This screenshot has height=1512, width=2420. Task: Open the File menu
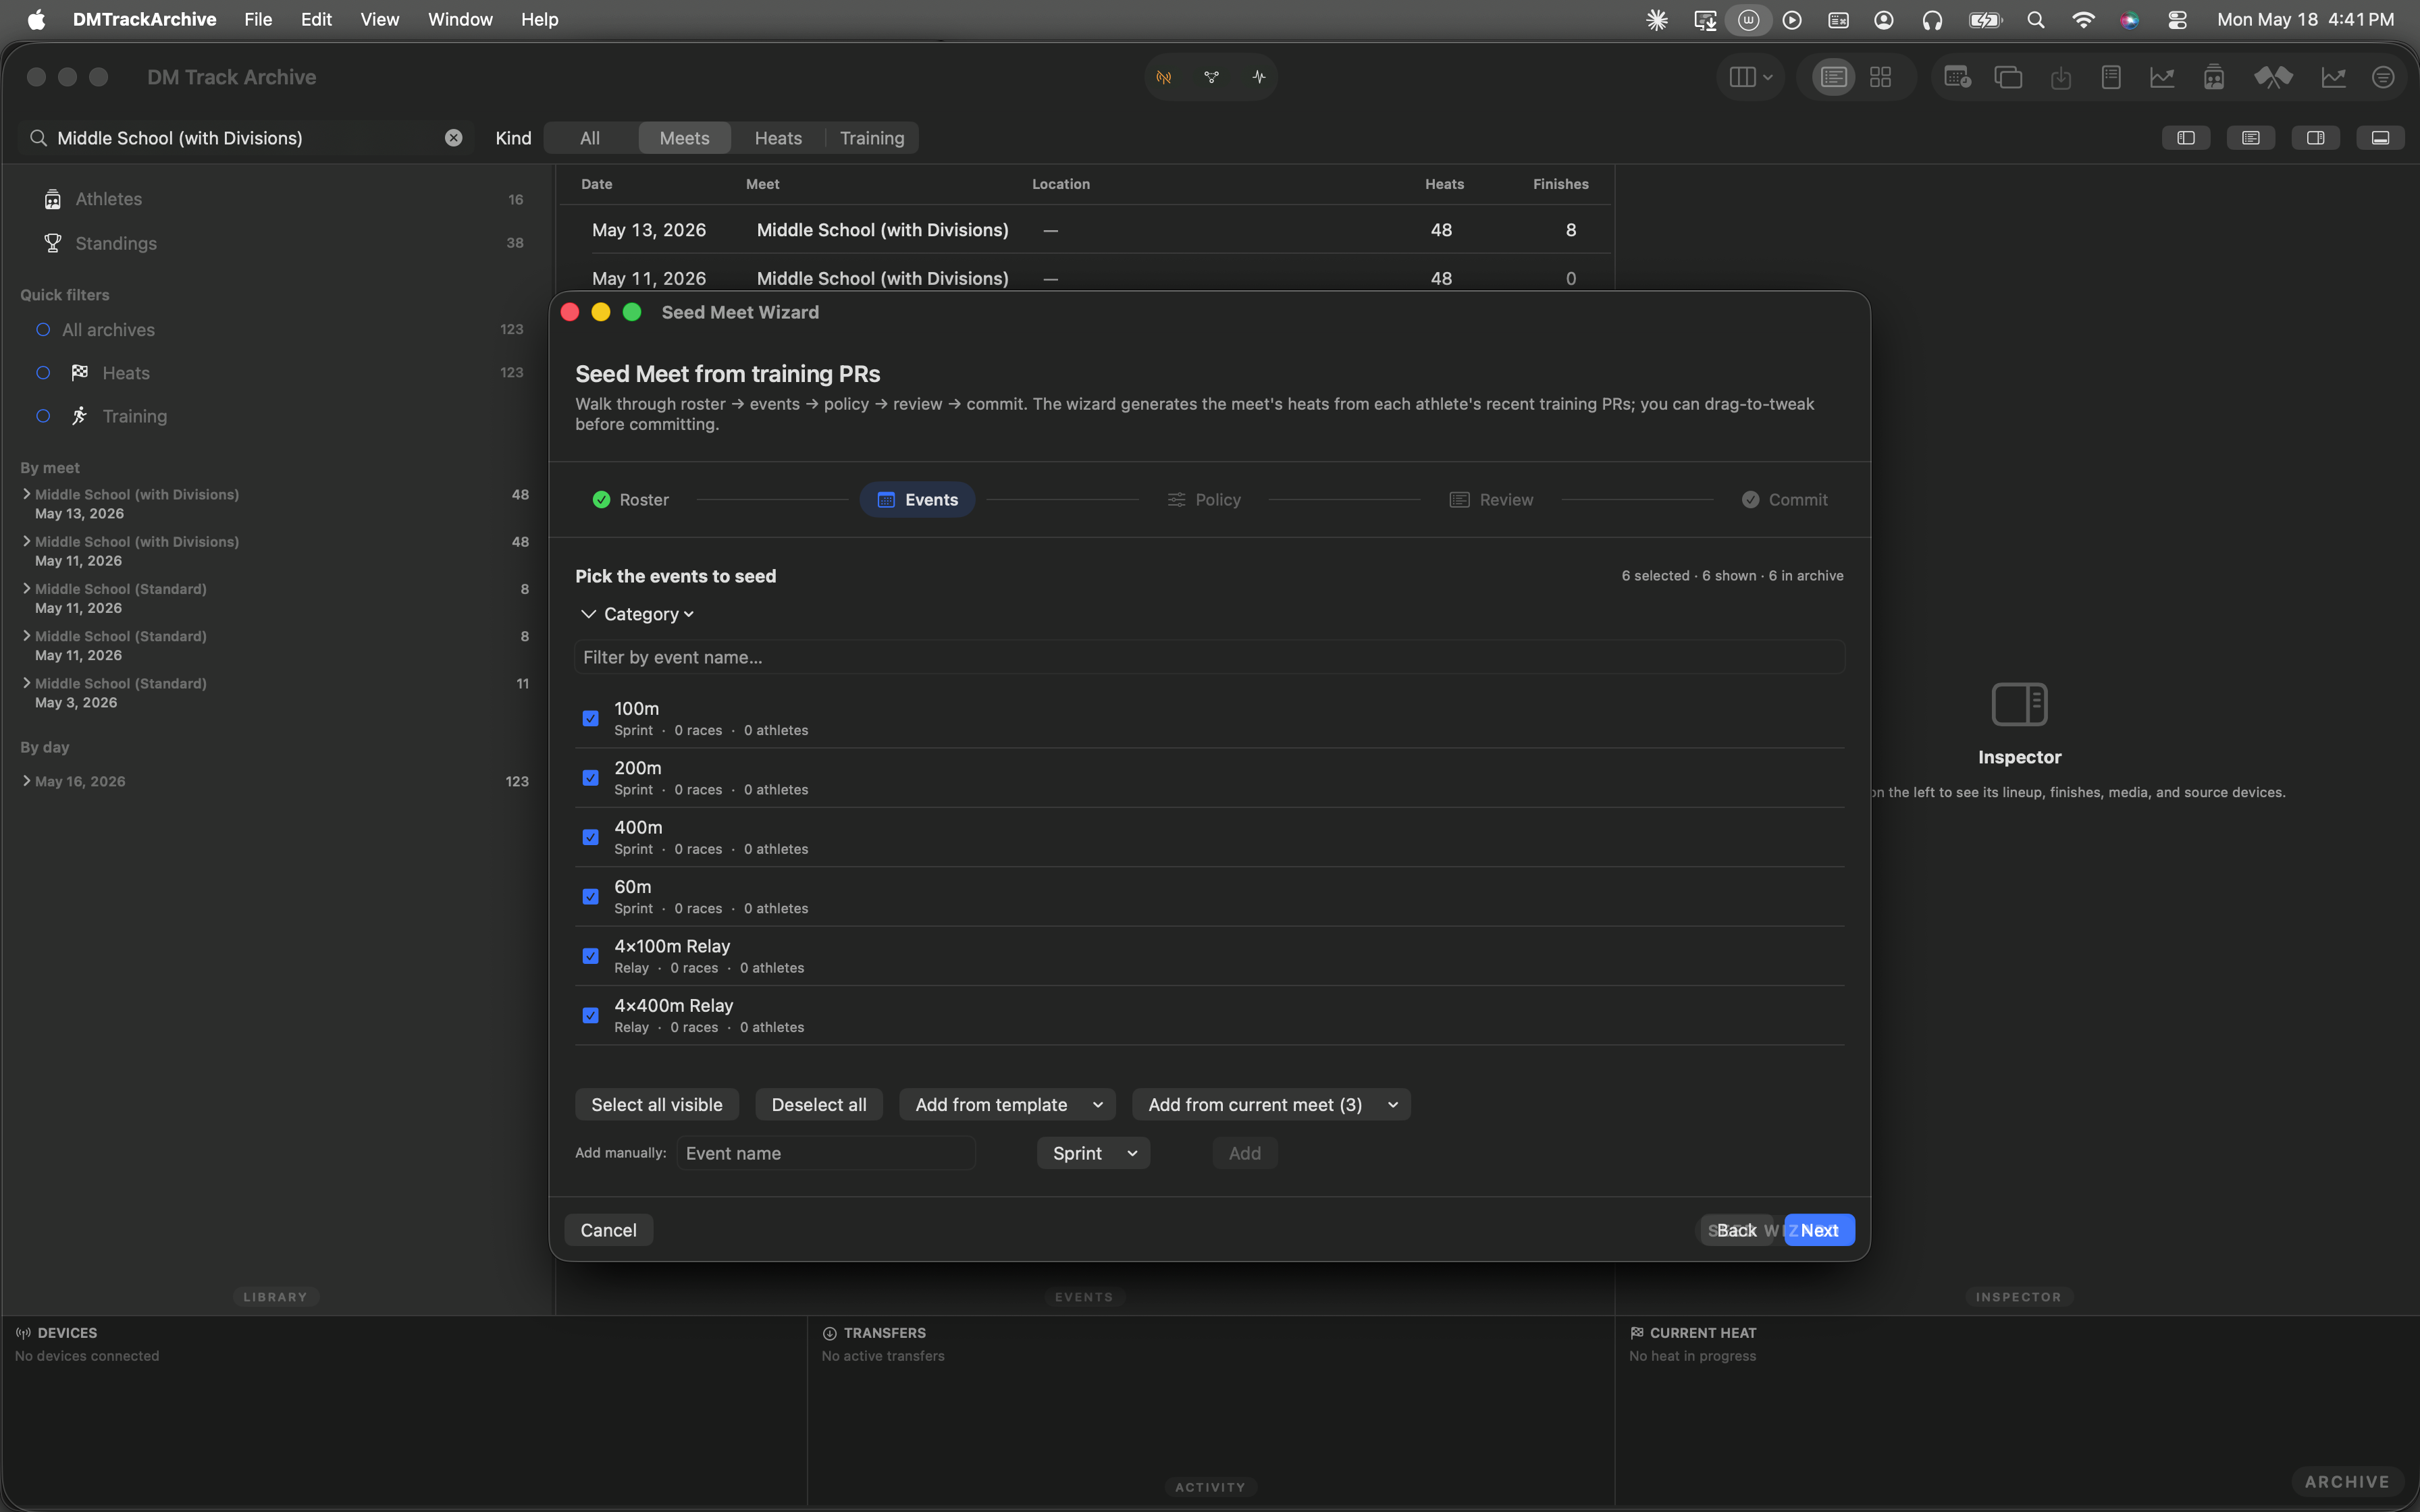tap(258, 20)
